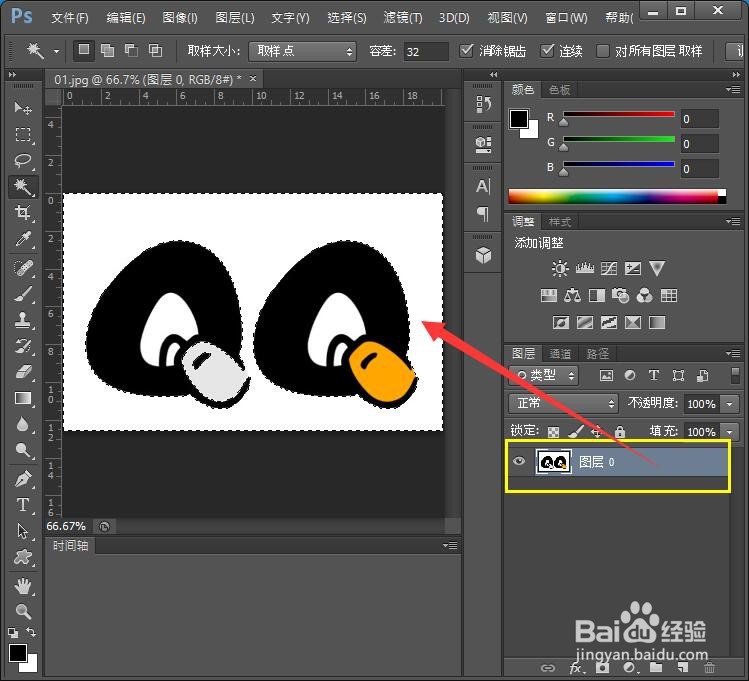This screenshot has height=681, width=749.
Task: Add a Brightness/Contrast adjustment
Action: coord(560,268)
